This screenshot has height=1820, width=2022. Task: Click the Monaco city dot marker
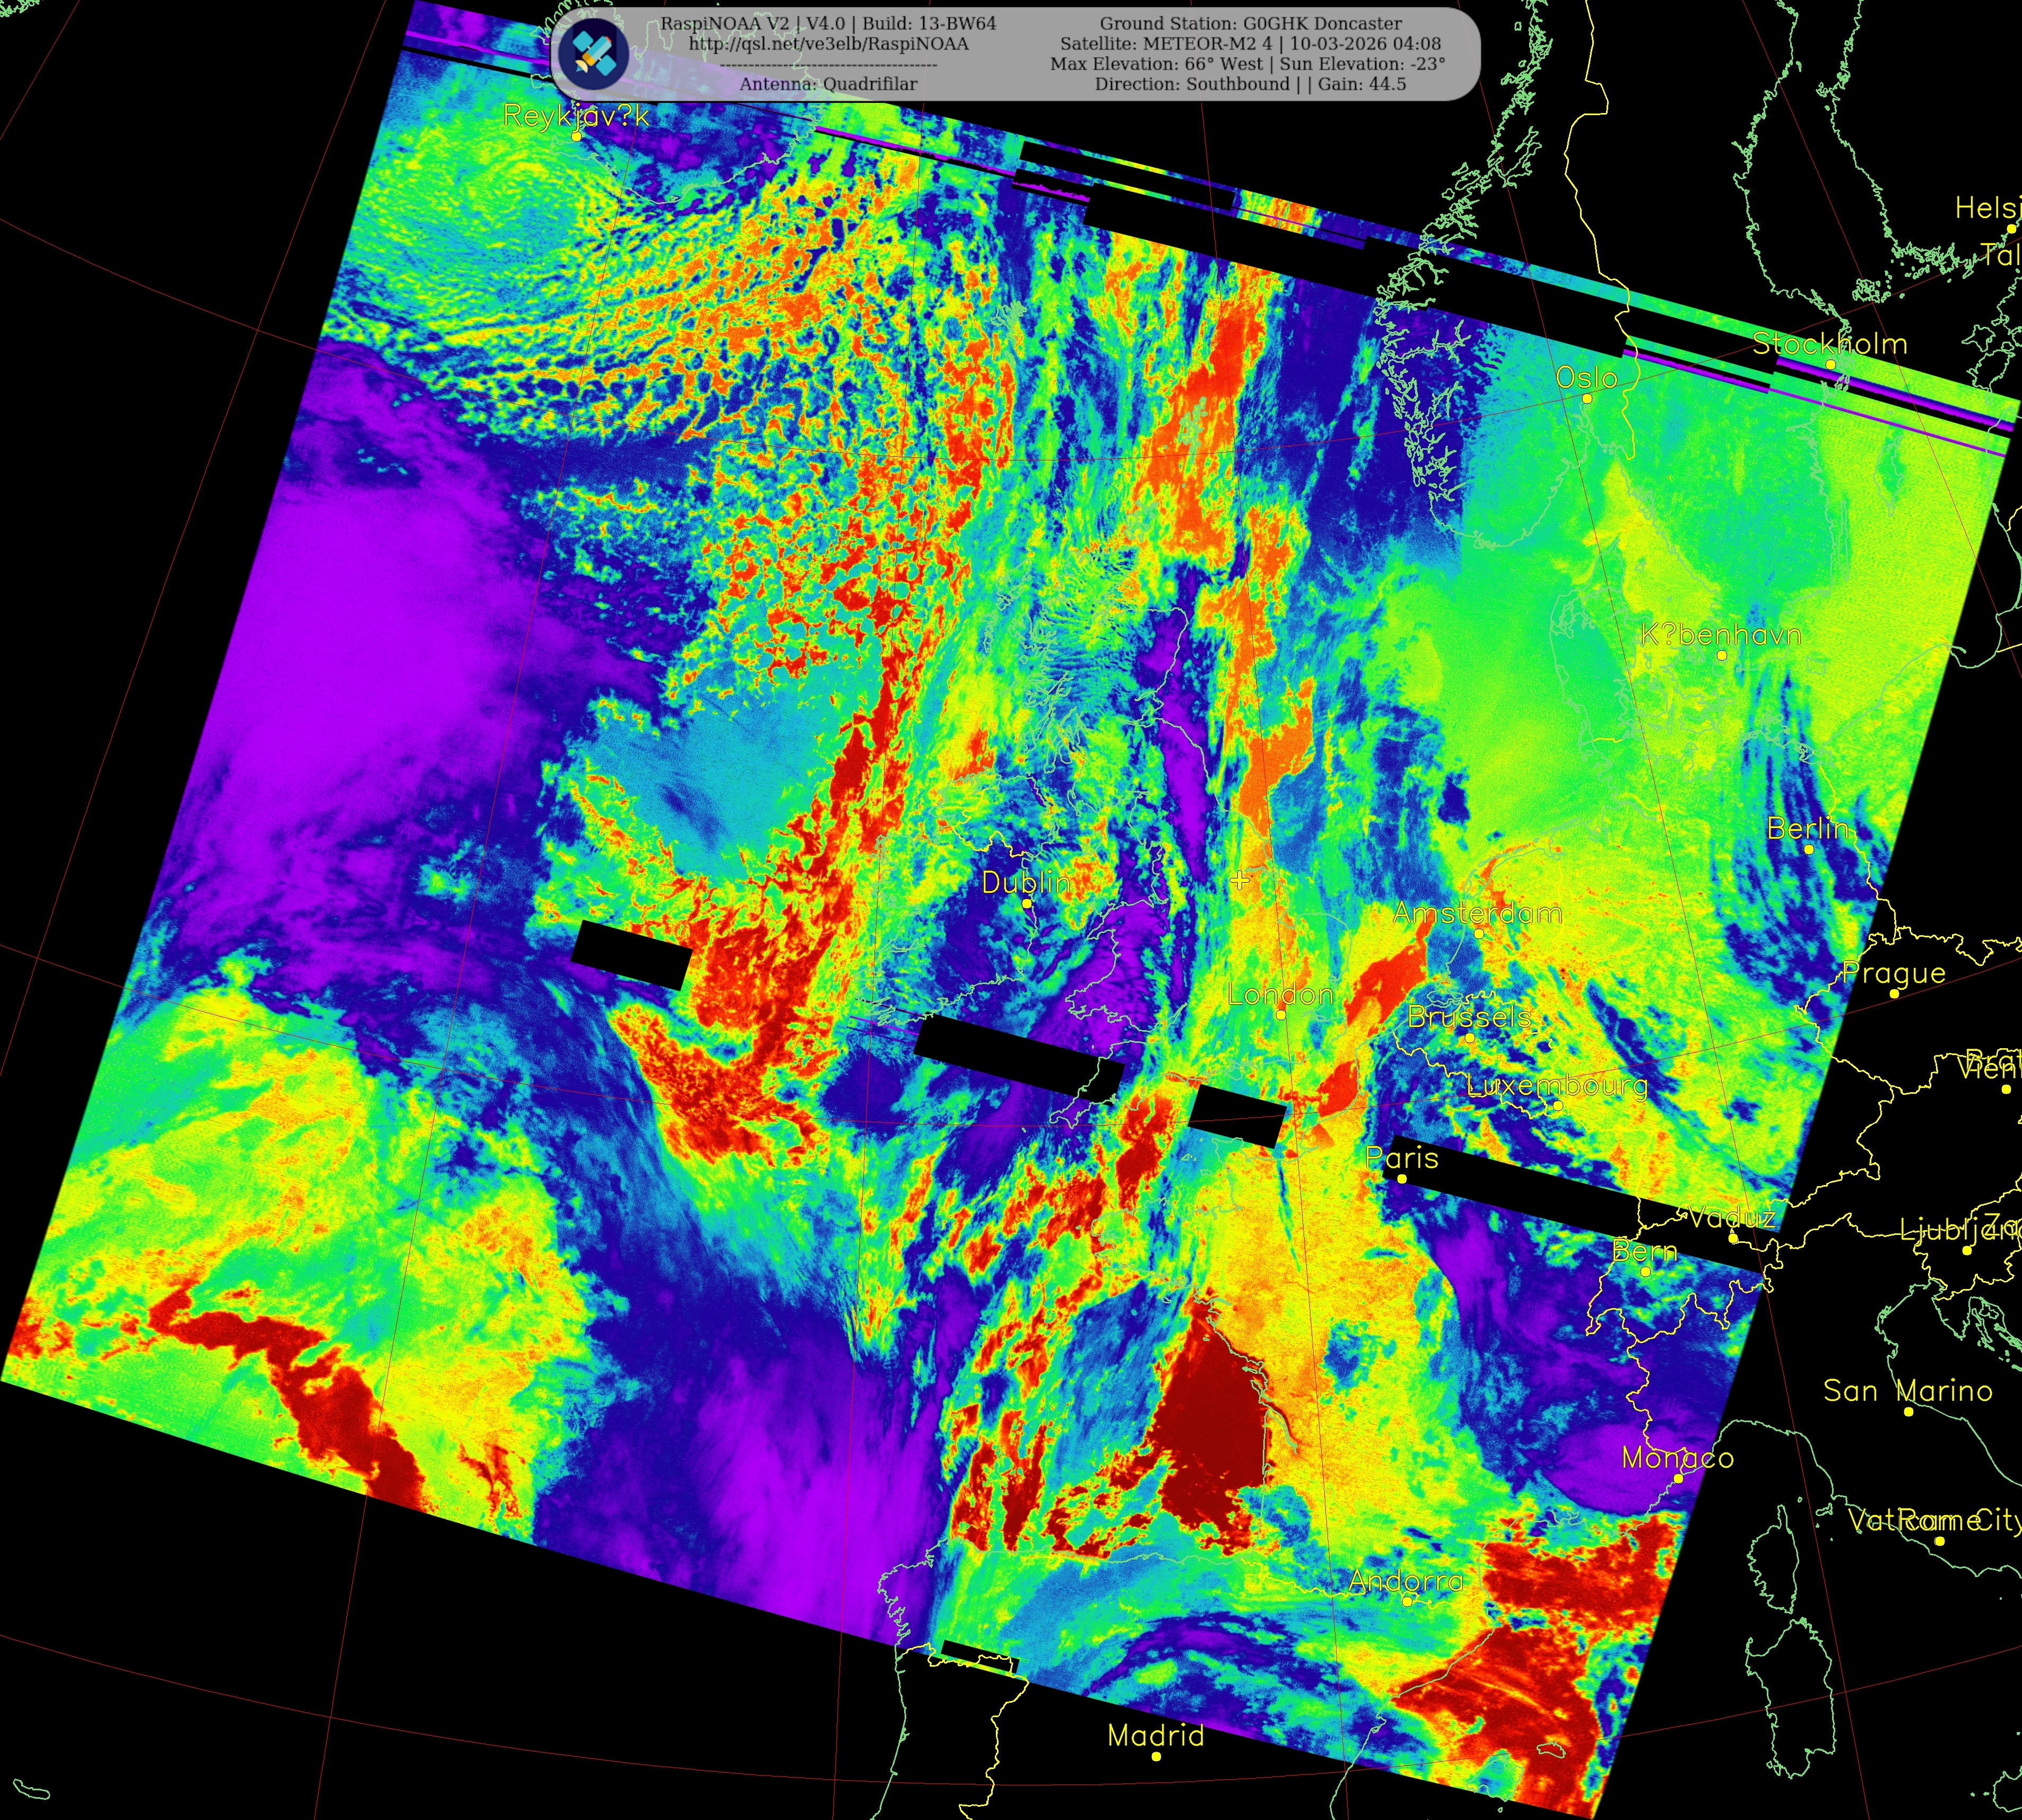1678,1478
